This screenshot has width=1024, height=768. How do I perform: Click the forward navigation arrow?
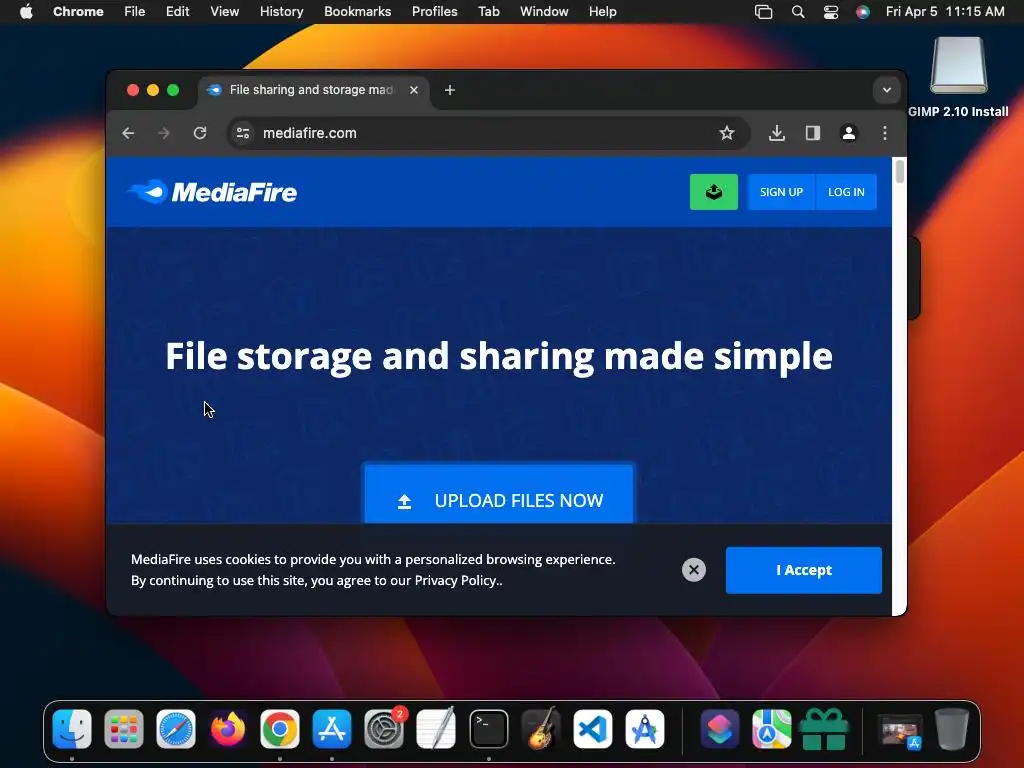(164, 133)
